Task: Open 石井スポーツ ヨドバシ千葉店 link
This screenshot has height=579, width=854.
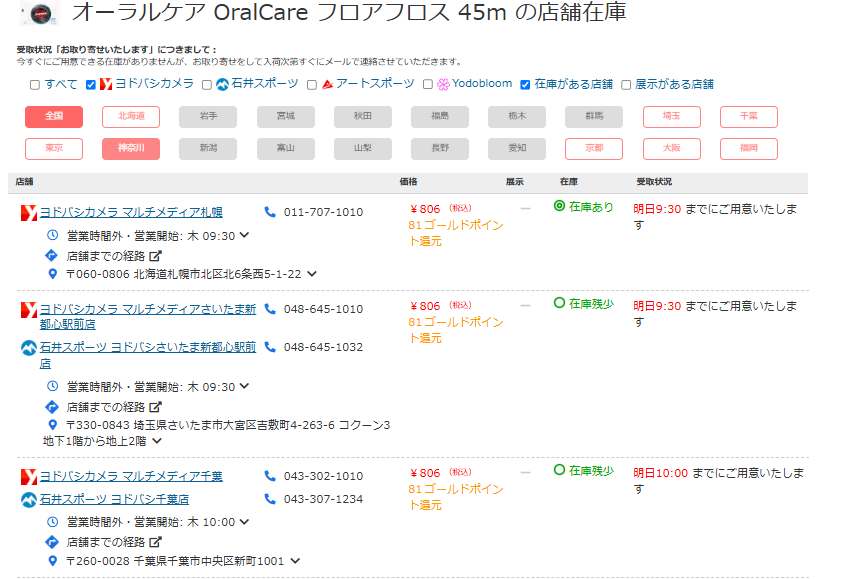Action: click(114, 499)
